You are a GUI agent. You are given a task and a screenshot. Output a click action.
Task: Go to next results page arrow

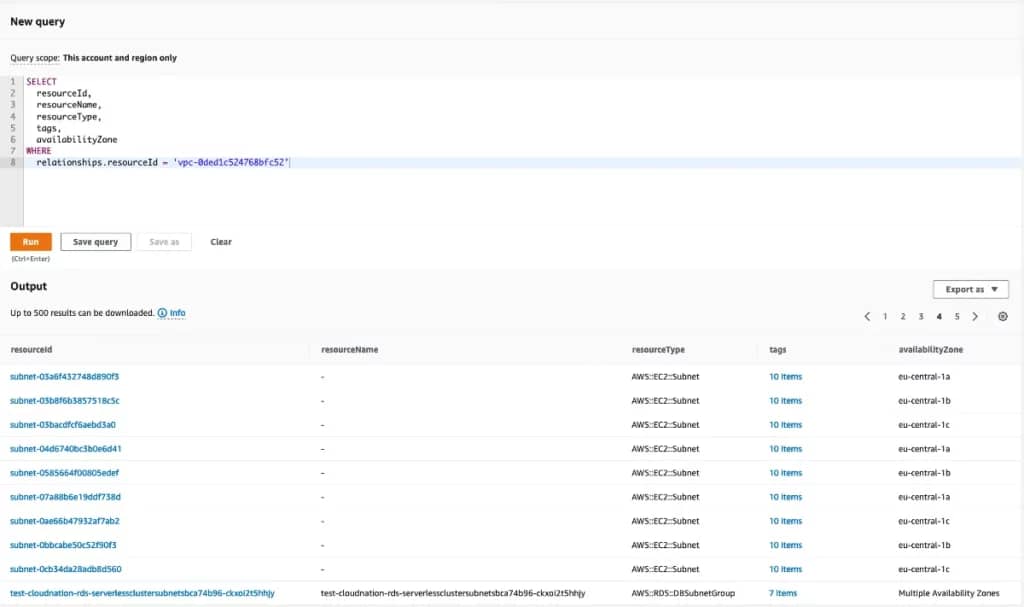975,316
